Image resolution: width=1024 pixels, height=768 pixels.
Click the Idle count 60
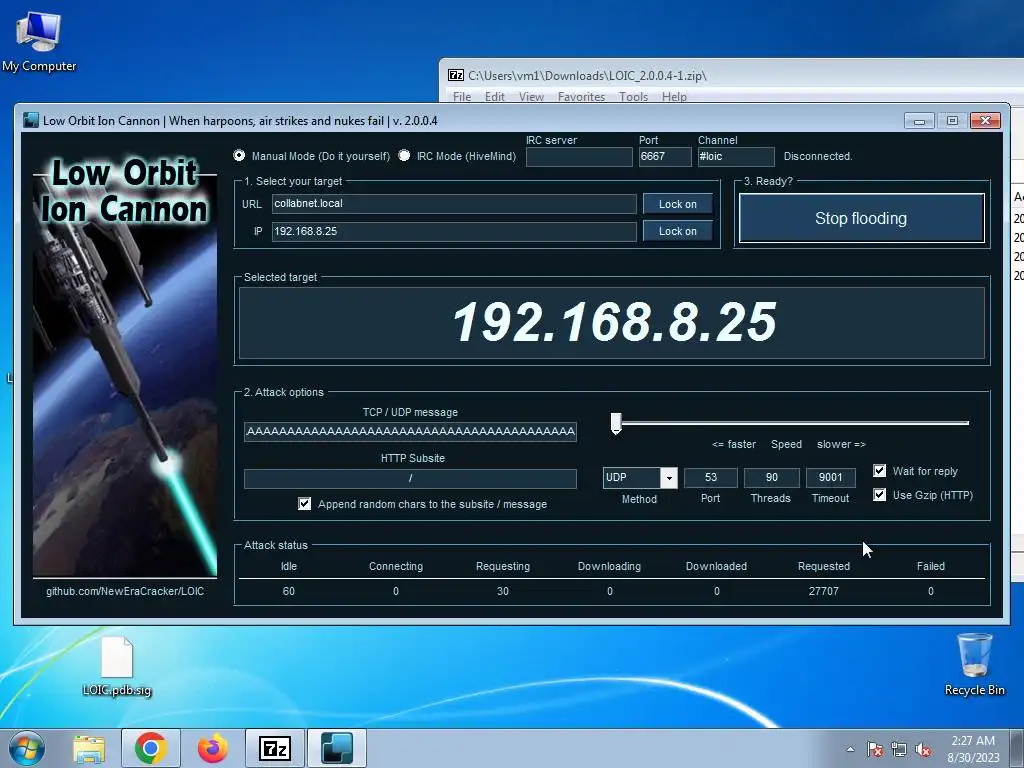(x=289, y=591)
